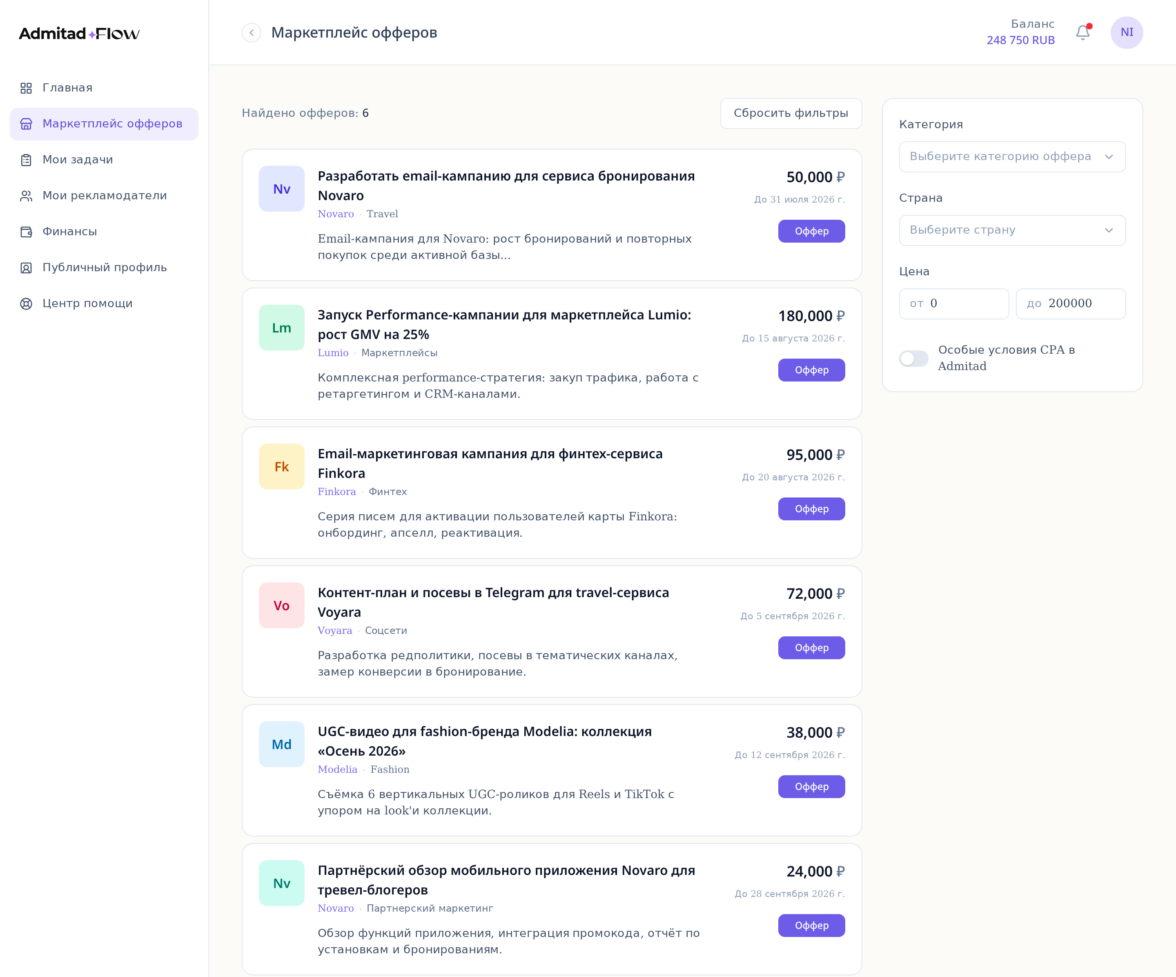Click the Fk logo of Finkora offer
The width and height of the screenshot is (1176, 977).
(282, 466)
